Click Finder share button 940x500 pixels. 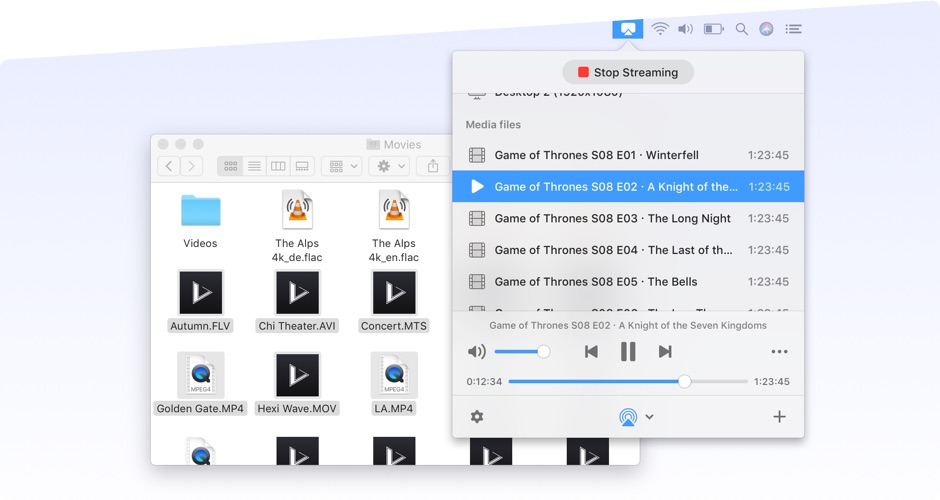point(433,166)
